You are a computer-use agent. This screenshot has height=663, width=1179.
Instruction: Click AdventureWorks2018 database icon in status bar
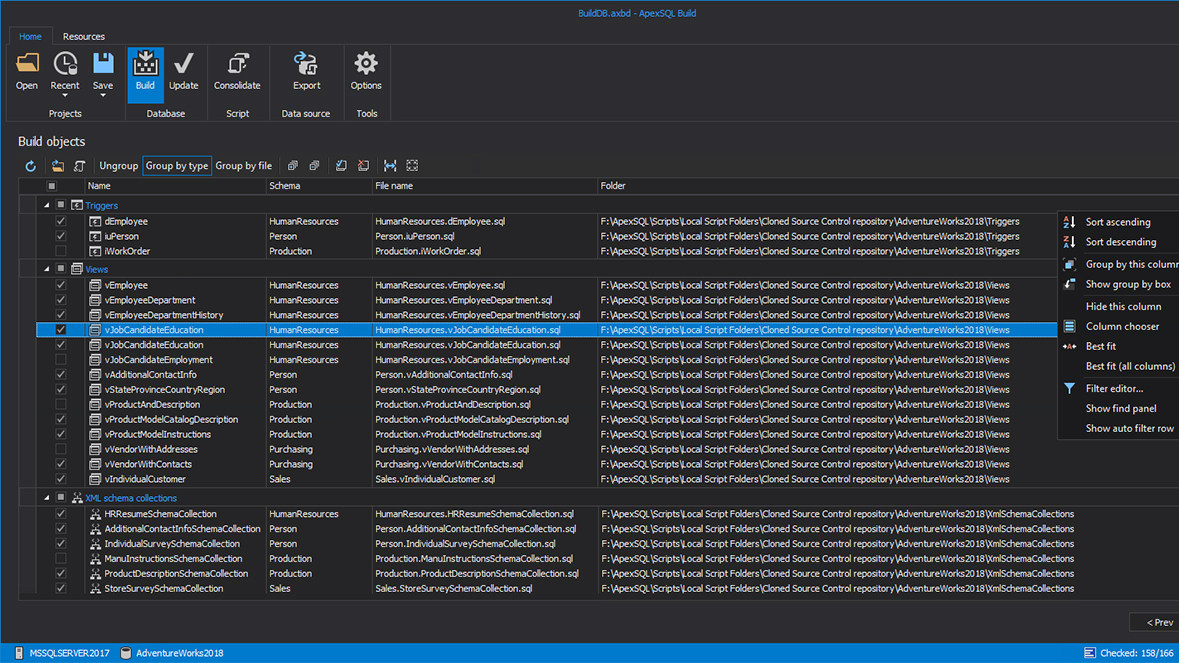126,653
